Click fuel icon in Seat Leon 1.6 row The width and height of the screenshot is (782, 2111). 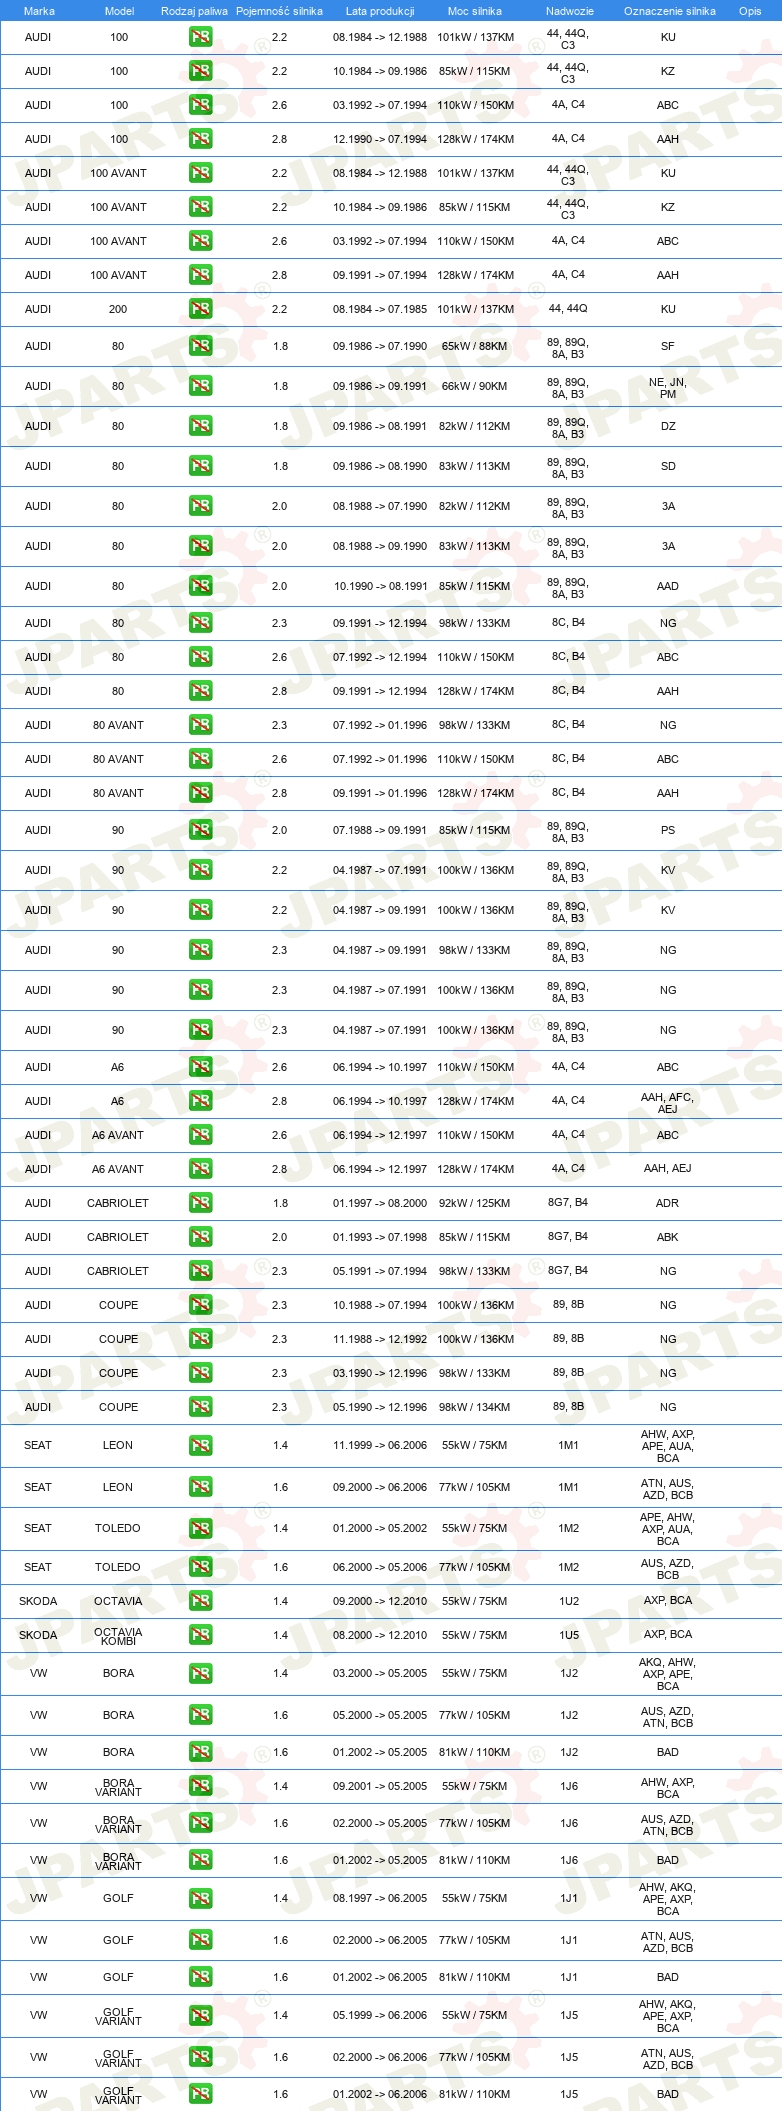(x=200, y=1487)
